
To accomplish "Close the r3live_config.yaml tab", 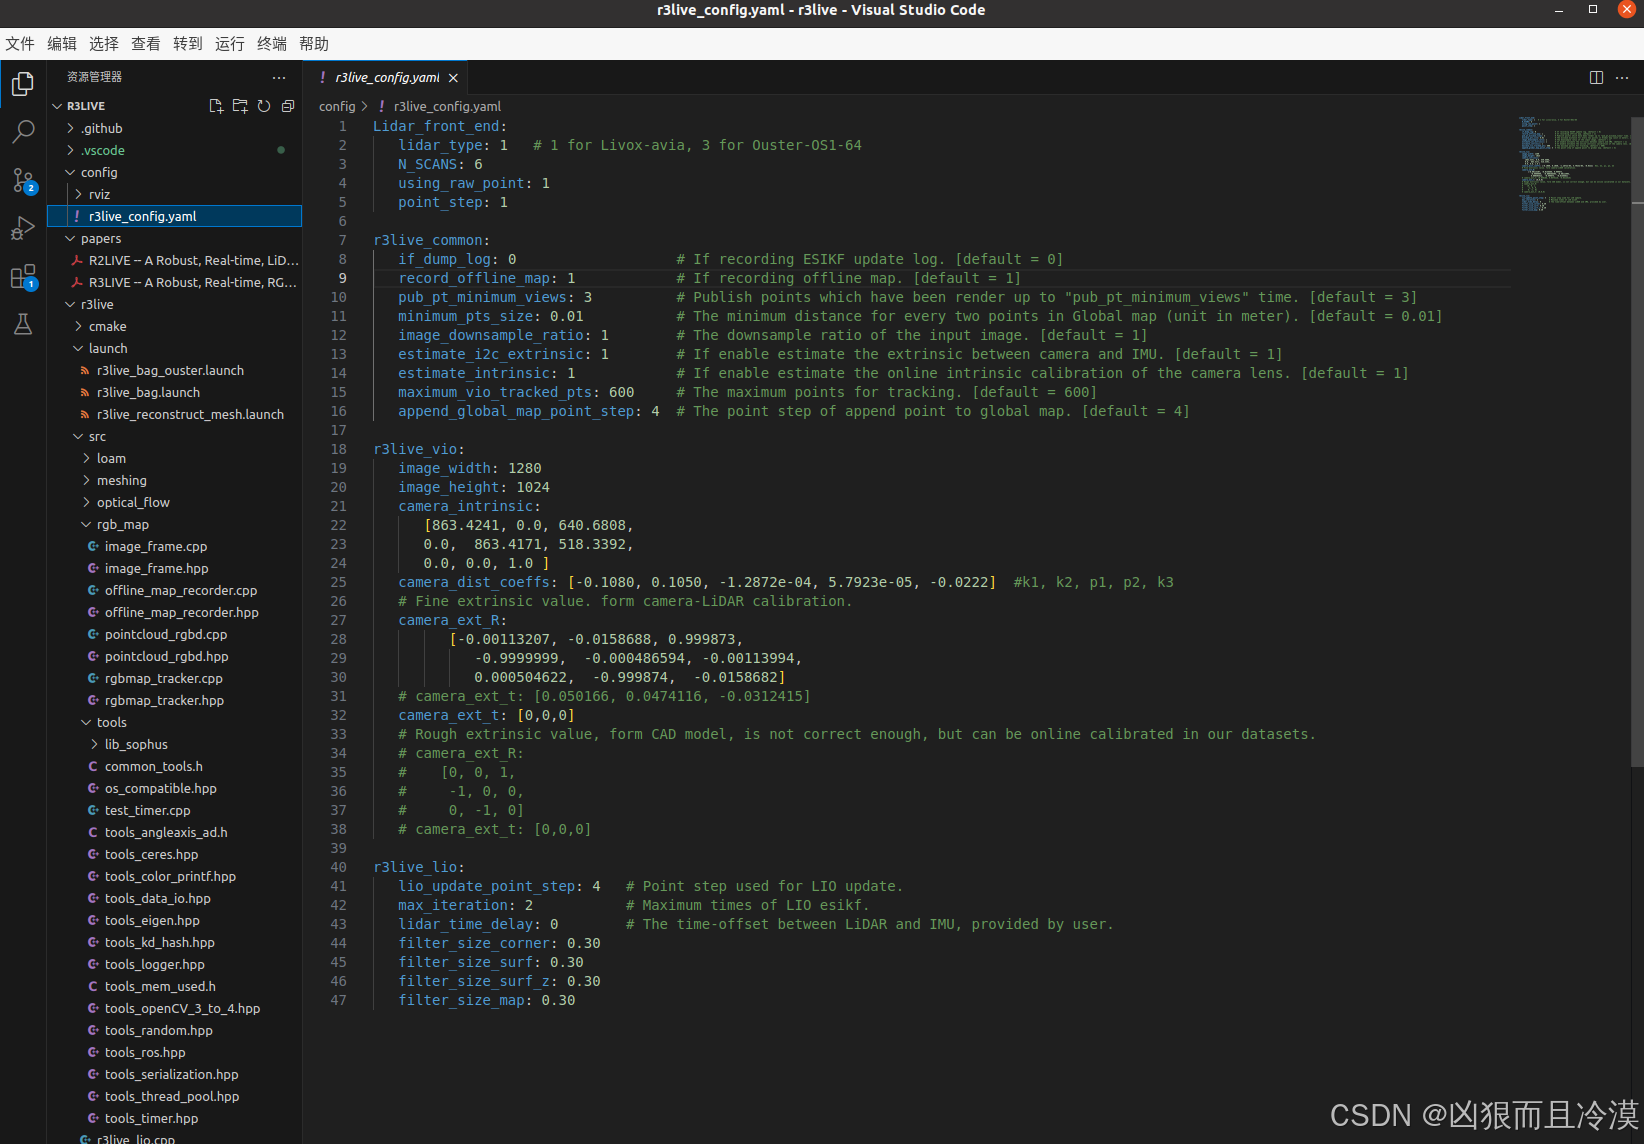I will tap(453, 78).
